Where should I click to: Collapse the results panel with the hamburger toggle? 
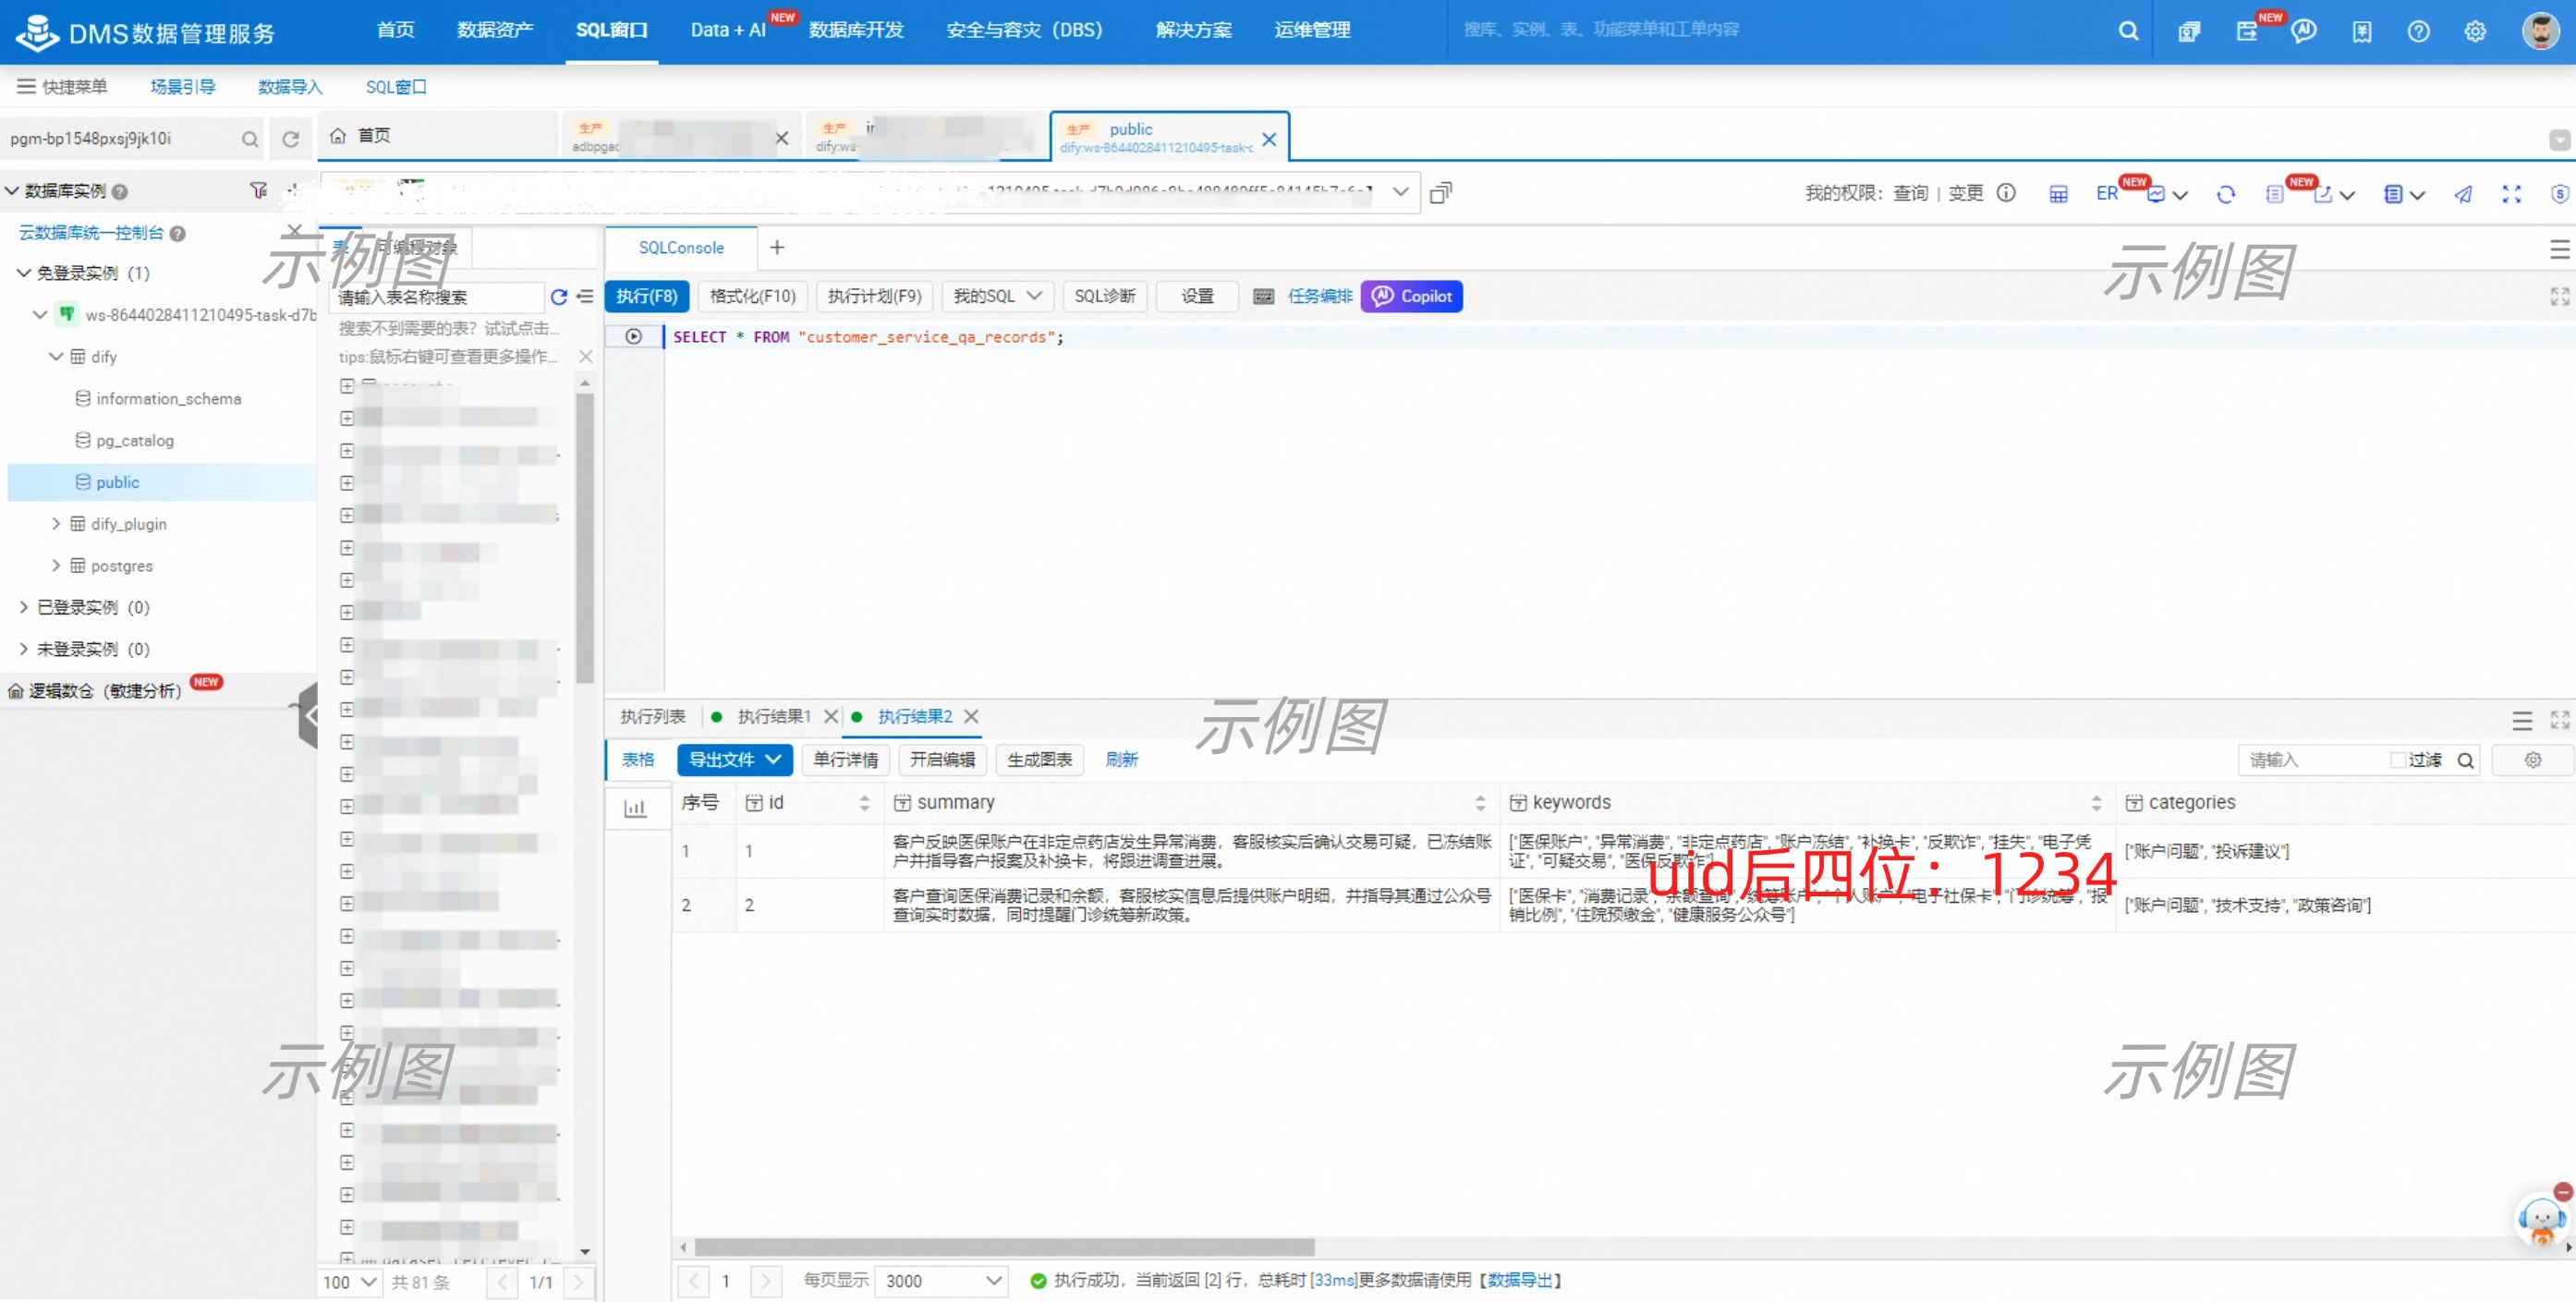pos(2521,720)
